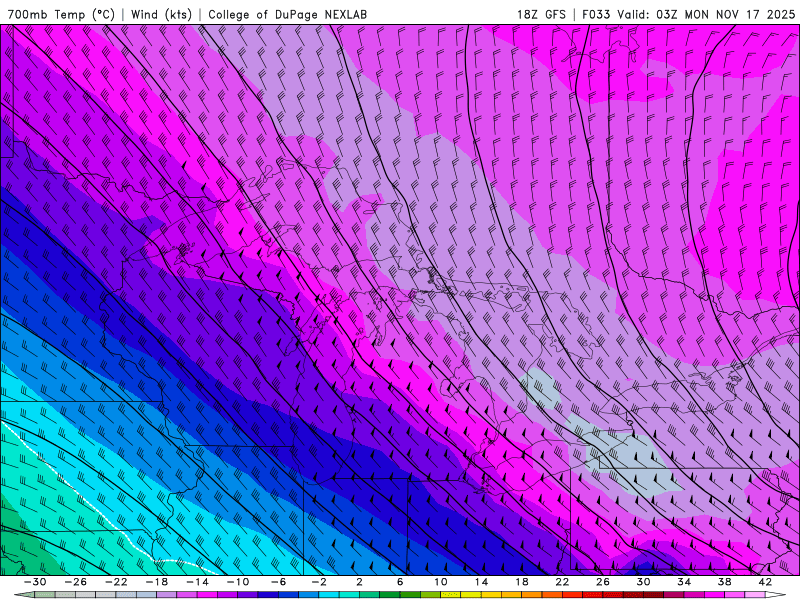Click the dark green swatch under the 6 label
Viewport: 800px width, 600px height.
click(411, 595)
